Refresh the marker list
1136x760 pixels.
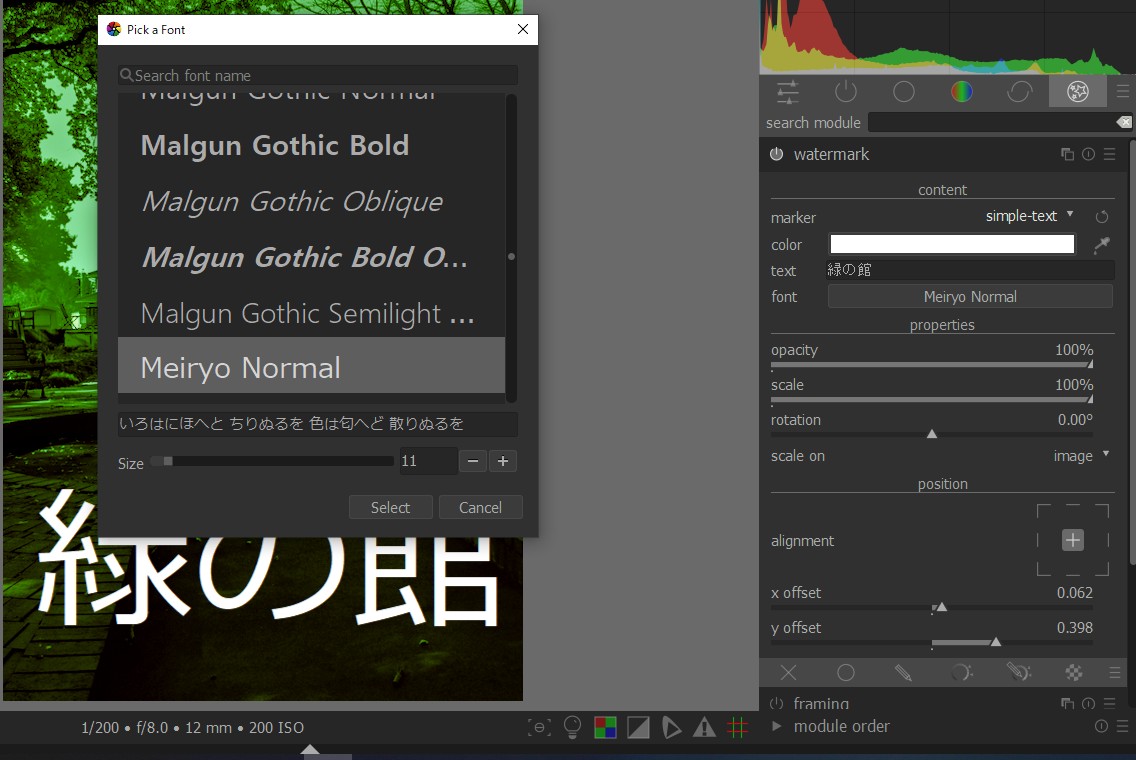(1101, 217)
